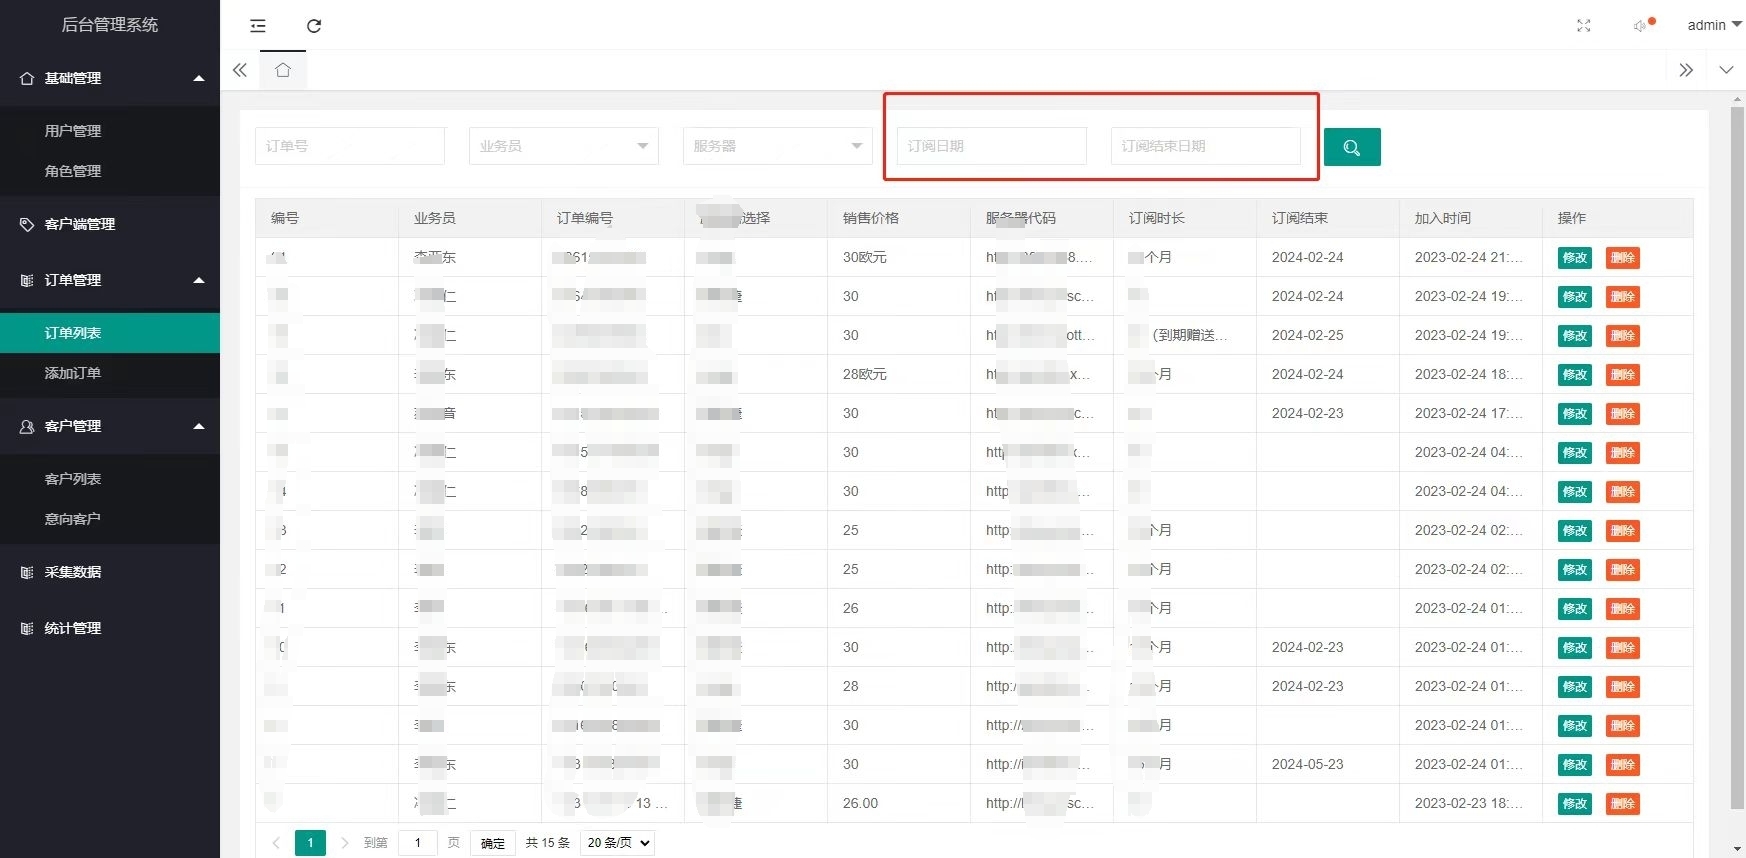Go to next page arrow
1746x858 pixels.
pyautogui.click(x=344, y=843)
